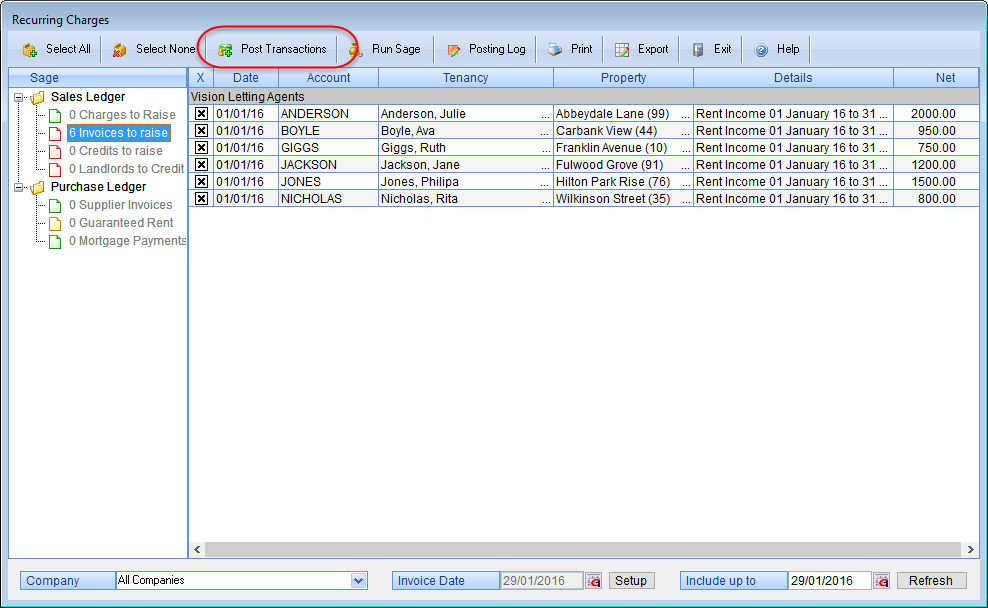The width and height of the screenshot is (988, 608).
Task: Click the Help question mark icon
Action: 761,50
